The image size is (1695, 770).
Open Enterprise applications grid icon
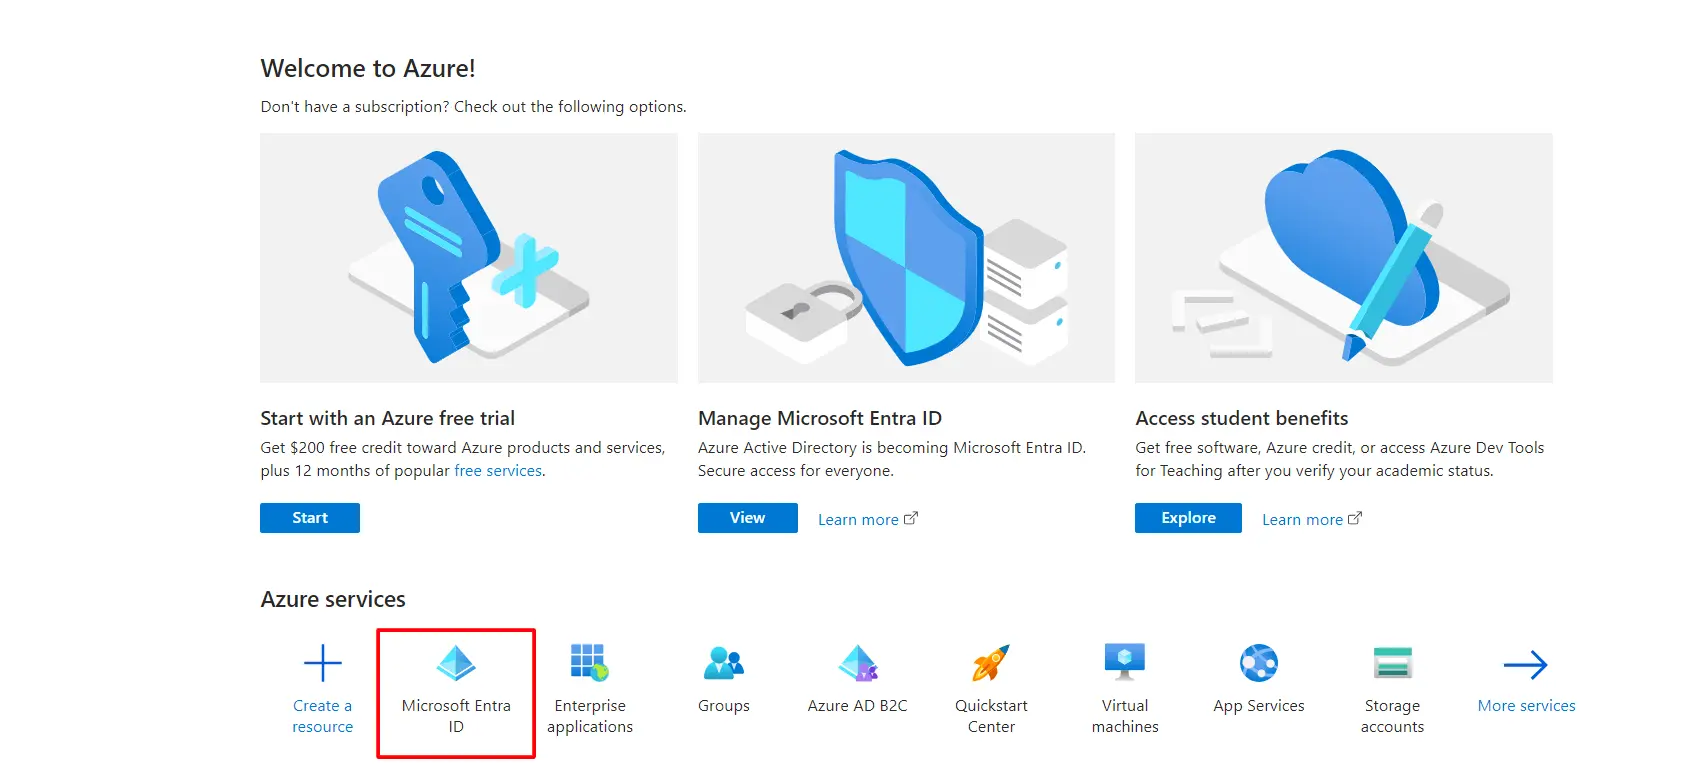pyautogui.click(x=590, y=663)
